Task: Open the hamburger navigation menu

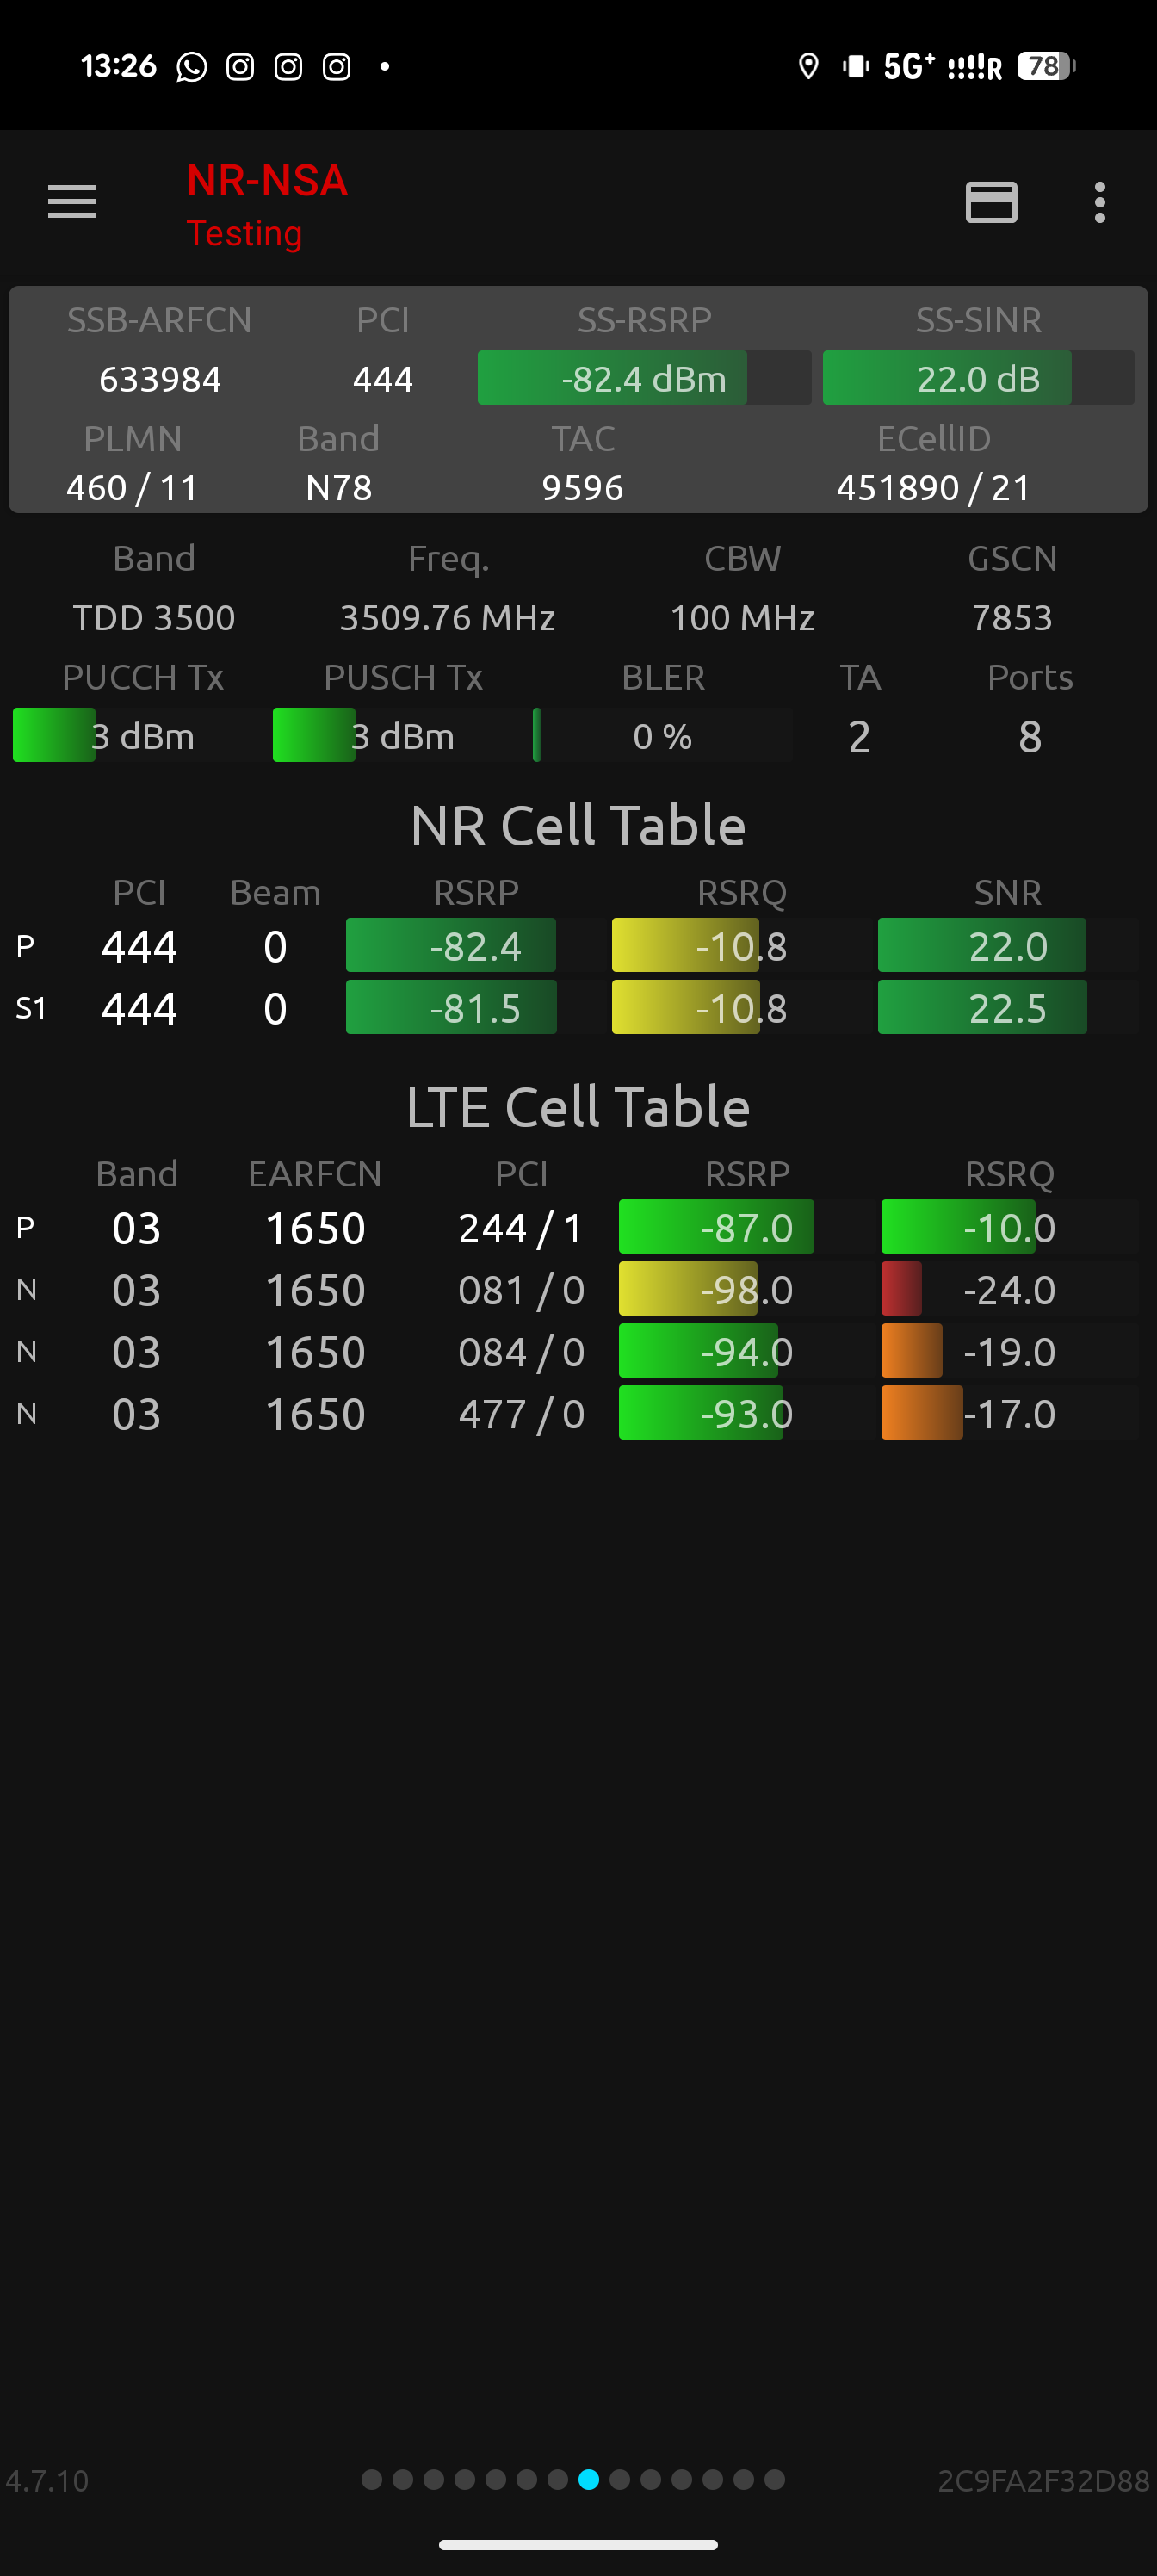Action: (x=72, y=202)
